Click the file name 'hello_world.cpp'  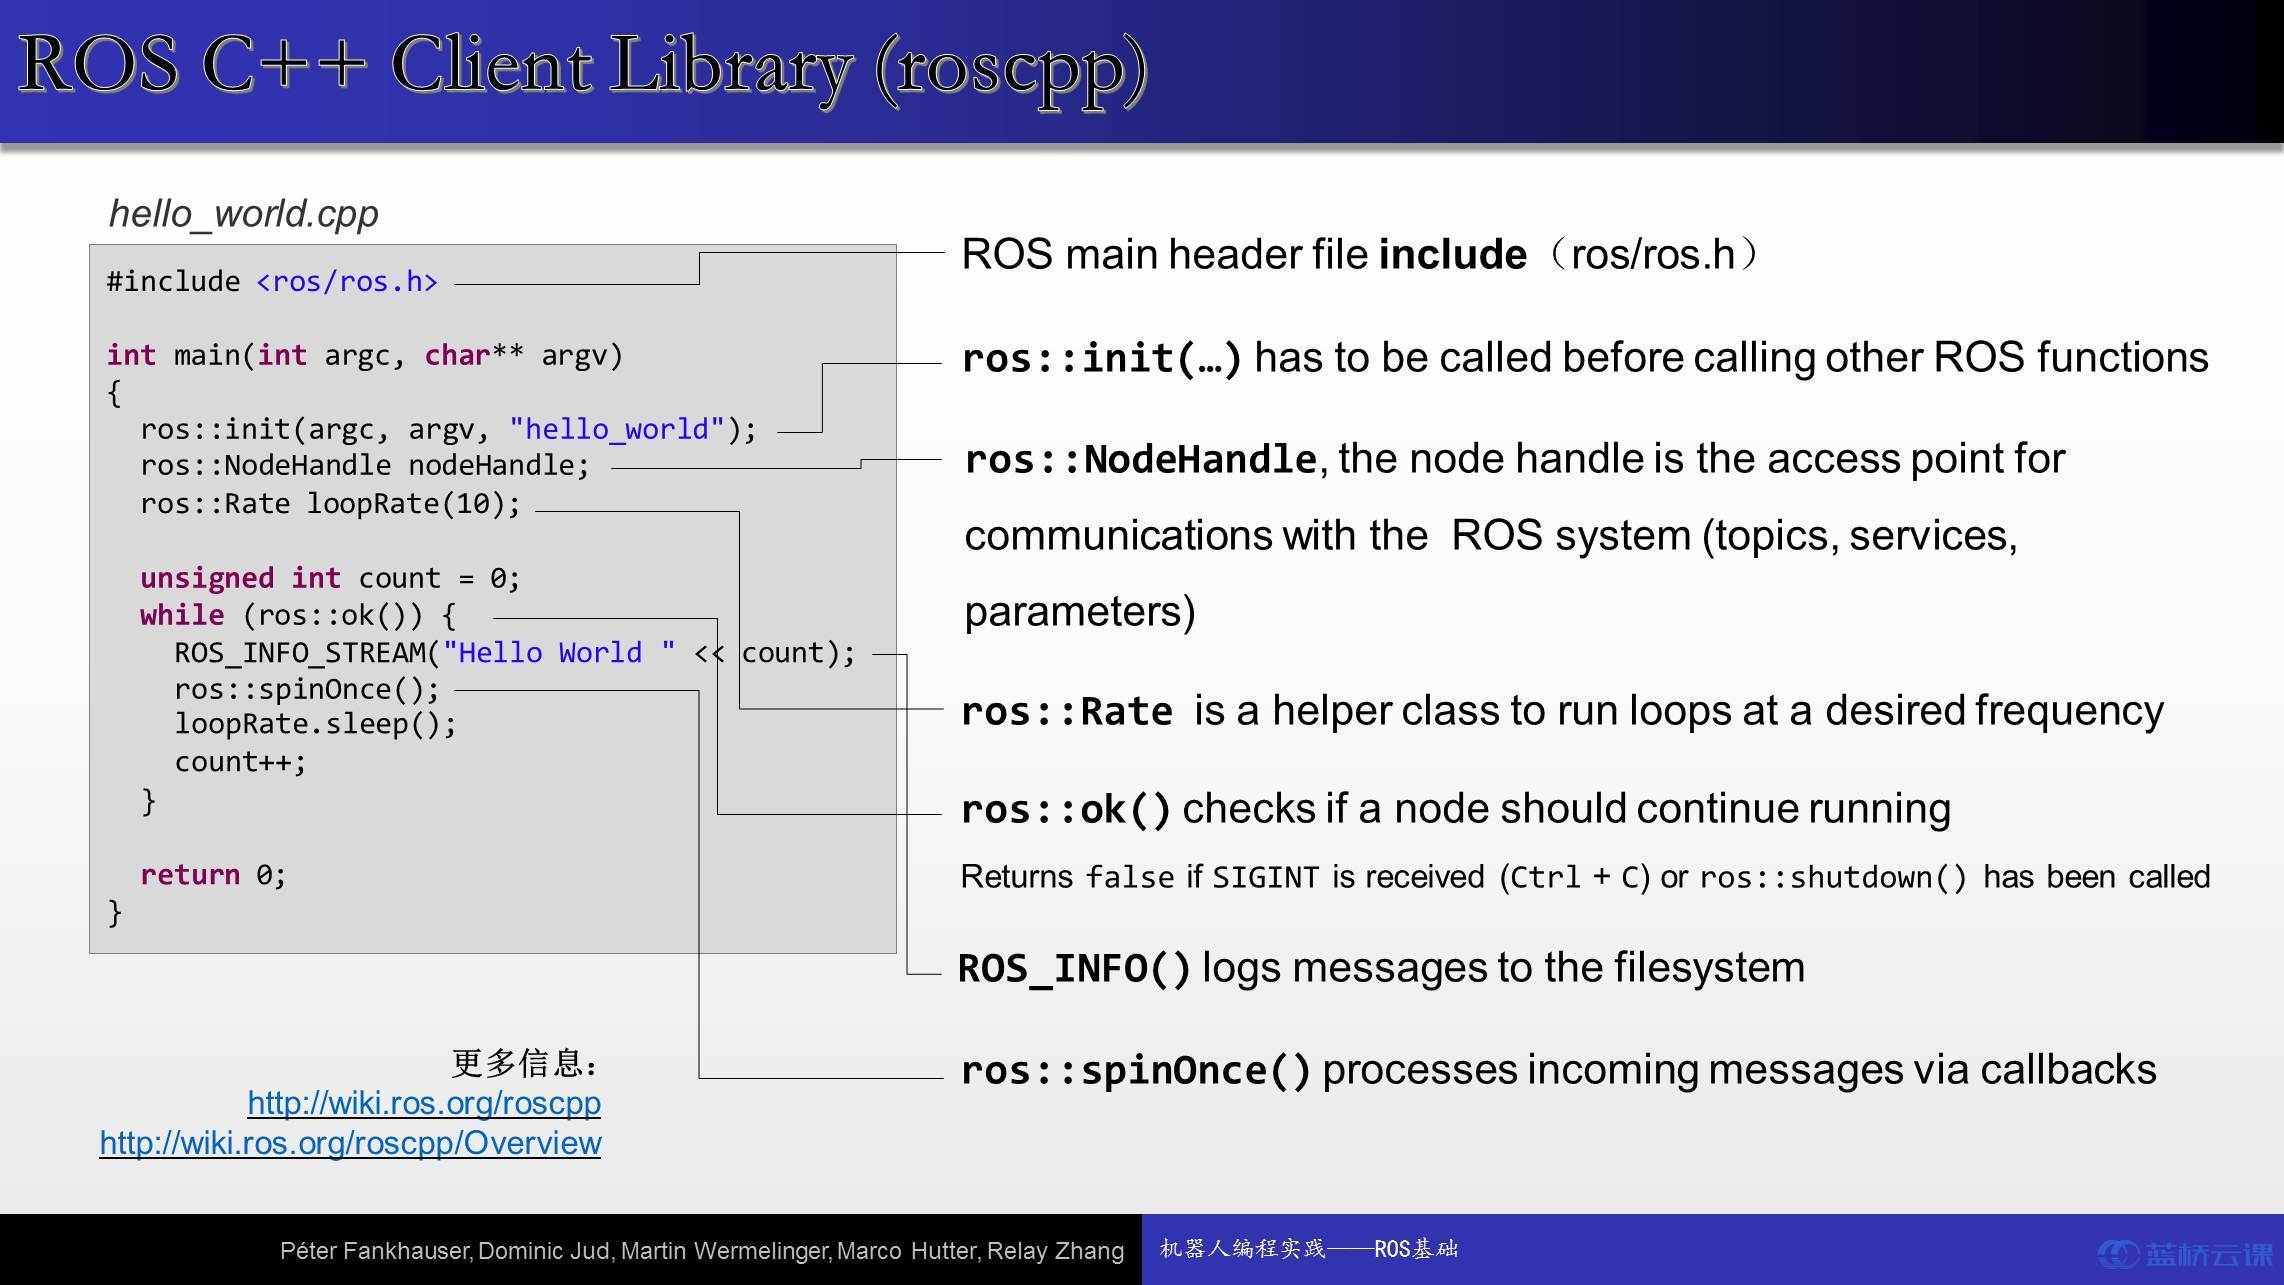(243, 213)
